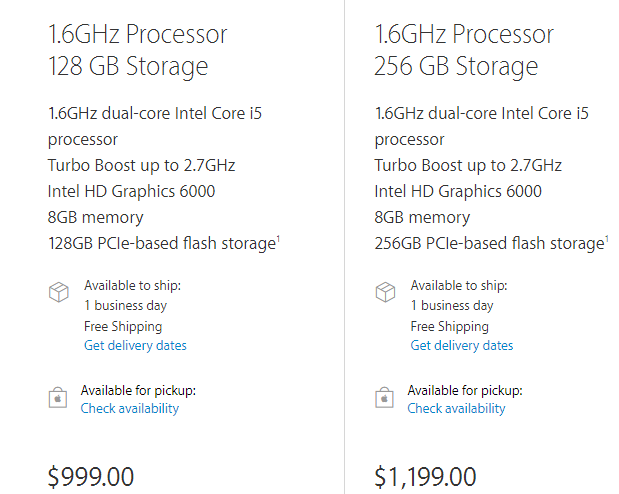The height and width of the screenshot is (494, 619).
Task: Click Free Shipping text under 256 GB model
Action: 449,327
